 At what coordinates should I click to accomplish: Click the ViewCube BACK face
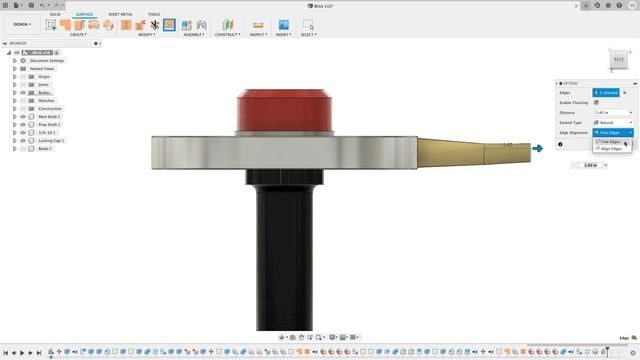619,59
